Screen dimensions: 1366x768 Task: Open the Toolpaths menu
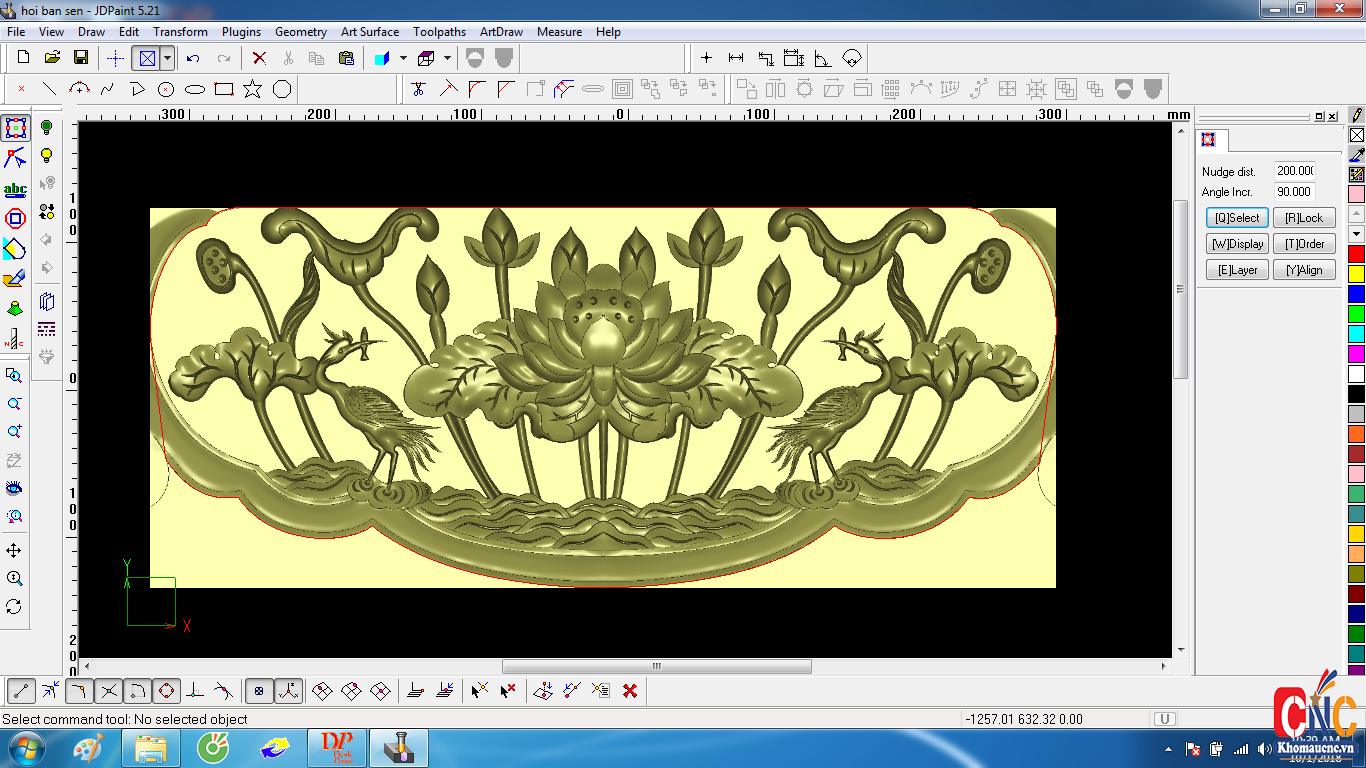click(440, 32)
